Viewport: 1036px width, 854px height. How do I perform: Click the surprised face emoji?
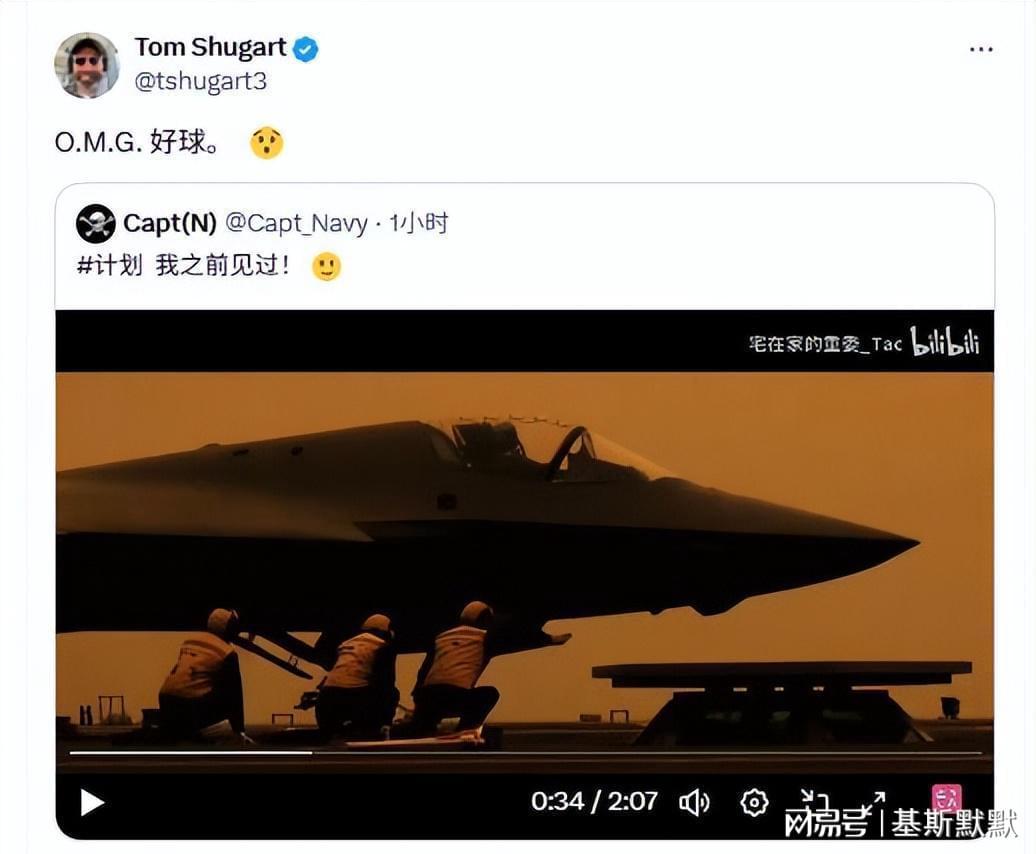[x=267, y=143]
